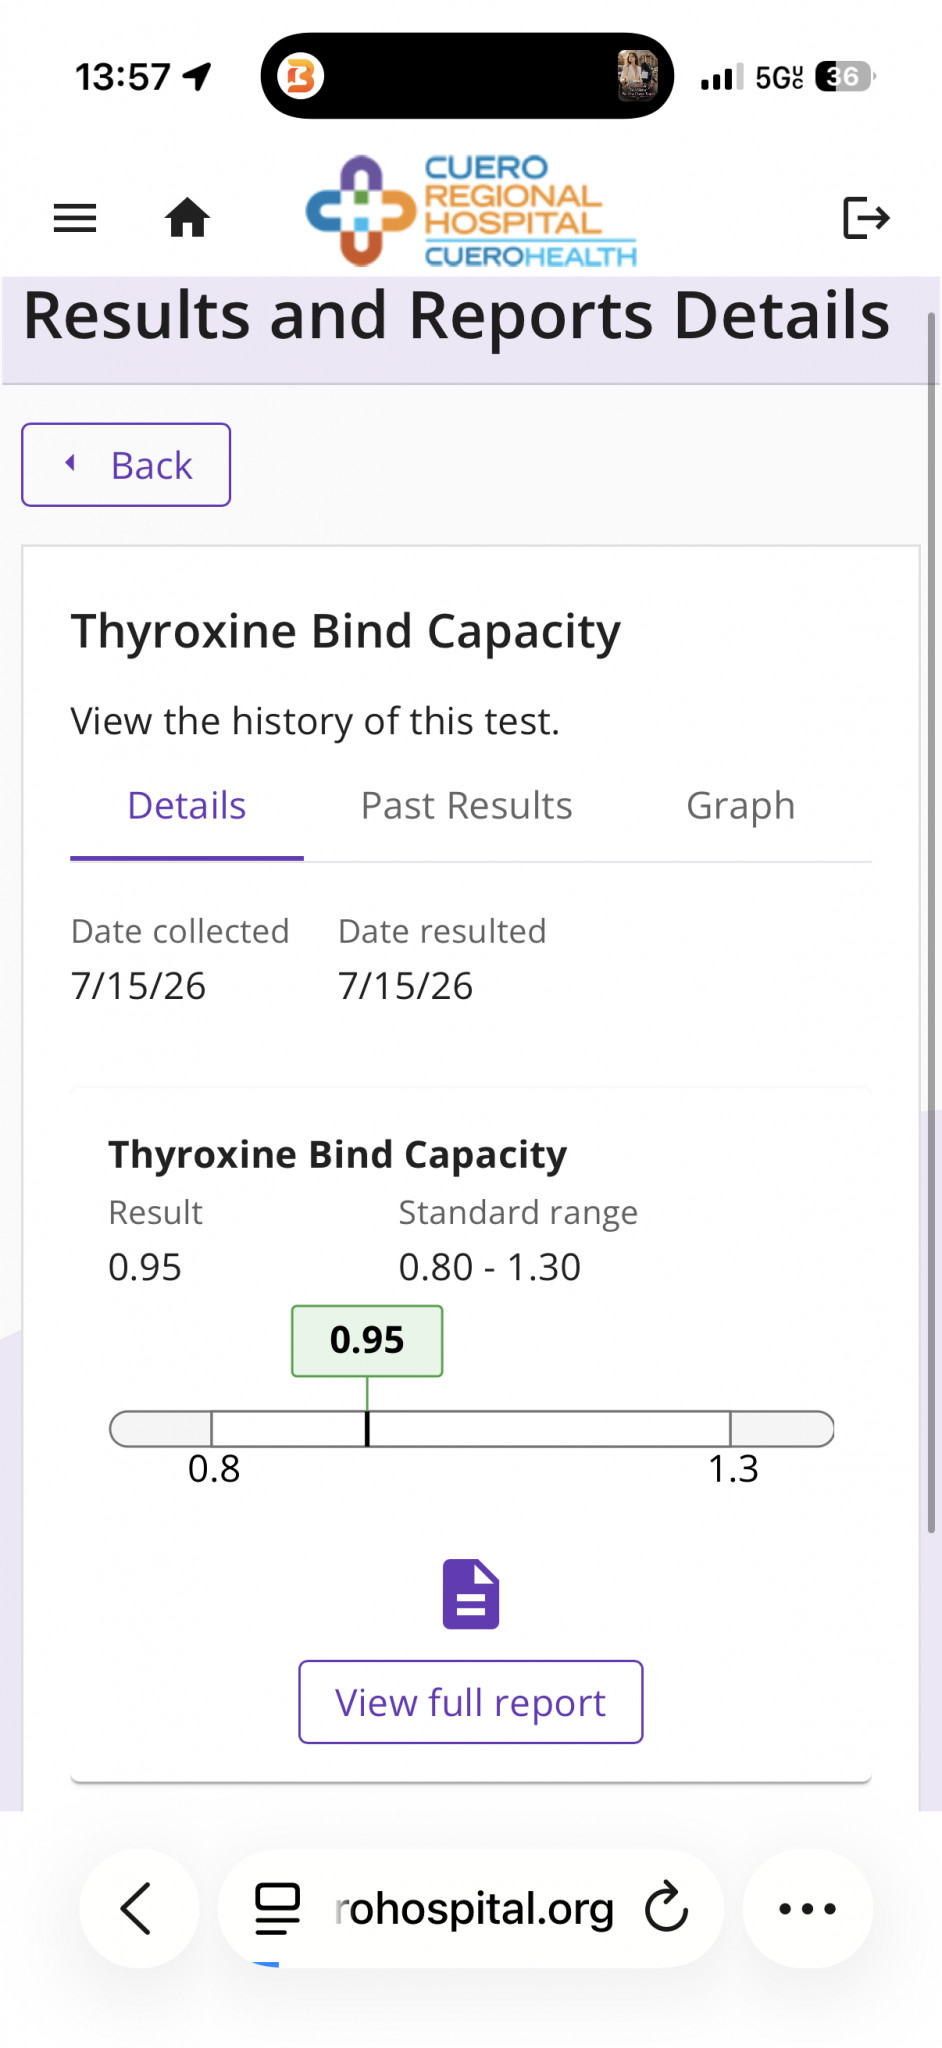
Task: Tap the Cuero Regional Hospital logo
Action: [471, 211]
